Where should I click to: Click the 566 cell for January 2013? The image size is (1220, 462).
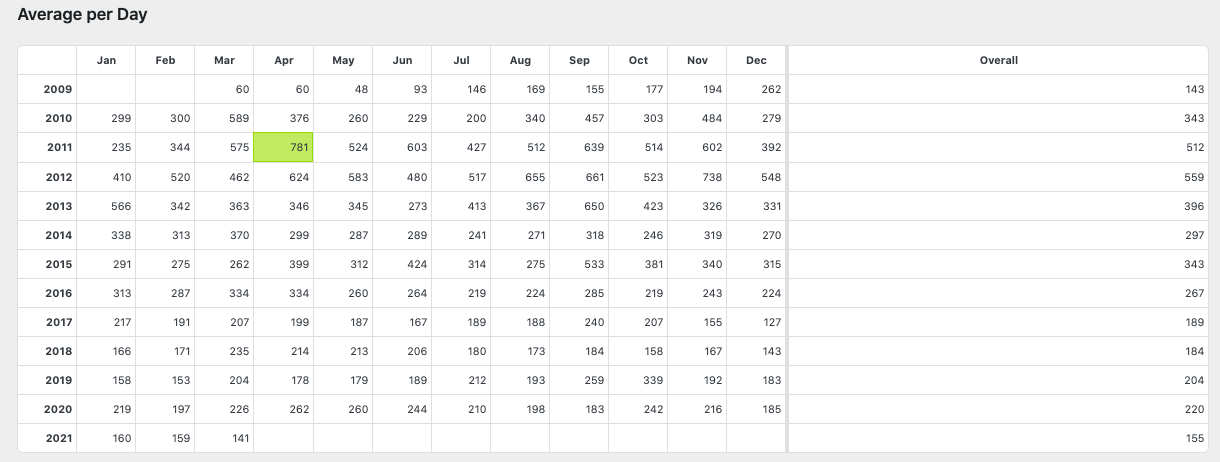107,206
